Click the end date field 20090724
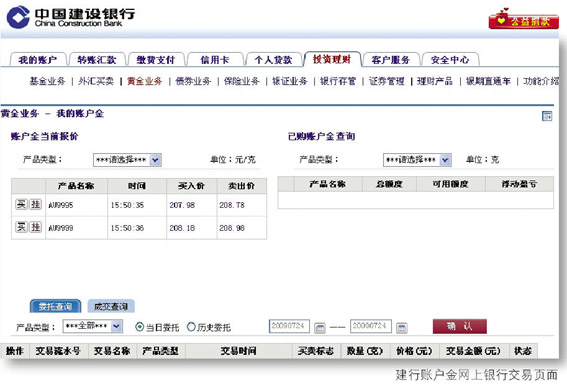The width and height of the screenshot is (567, 384). 371,326
